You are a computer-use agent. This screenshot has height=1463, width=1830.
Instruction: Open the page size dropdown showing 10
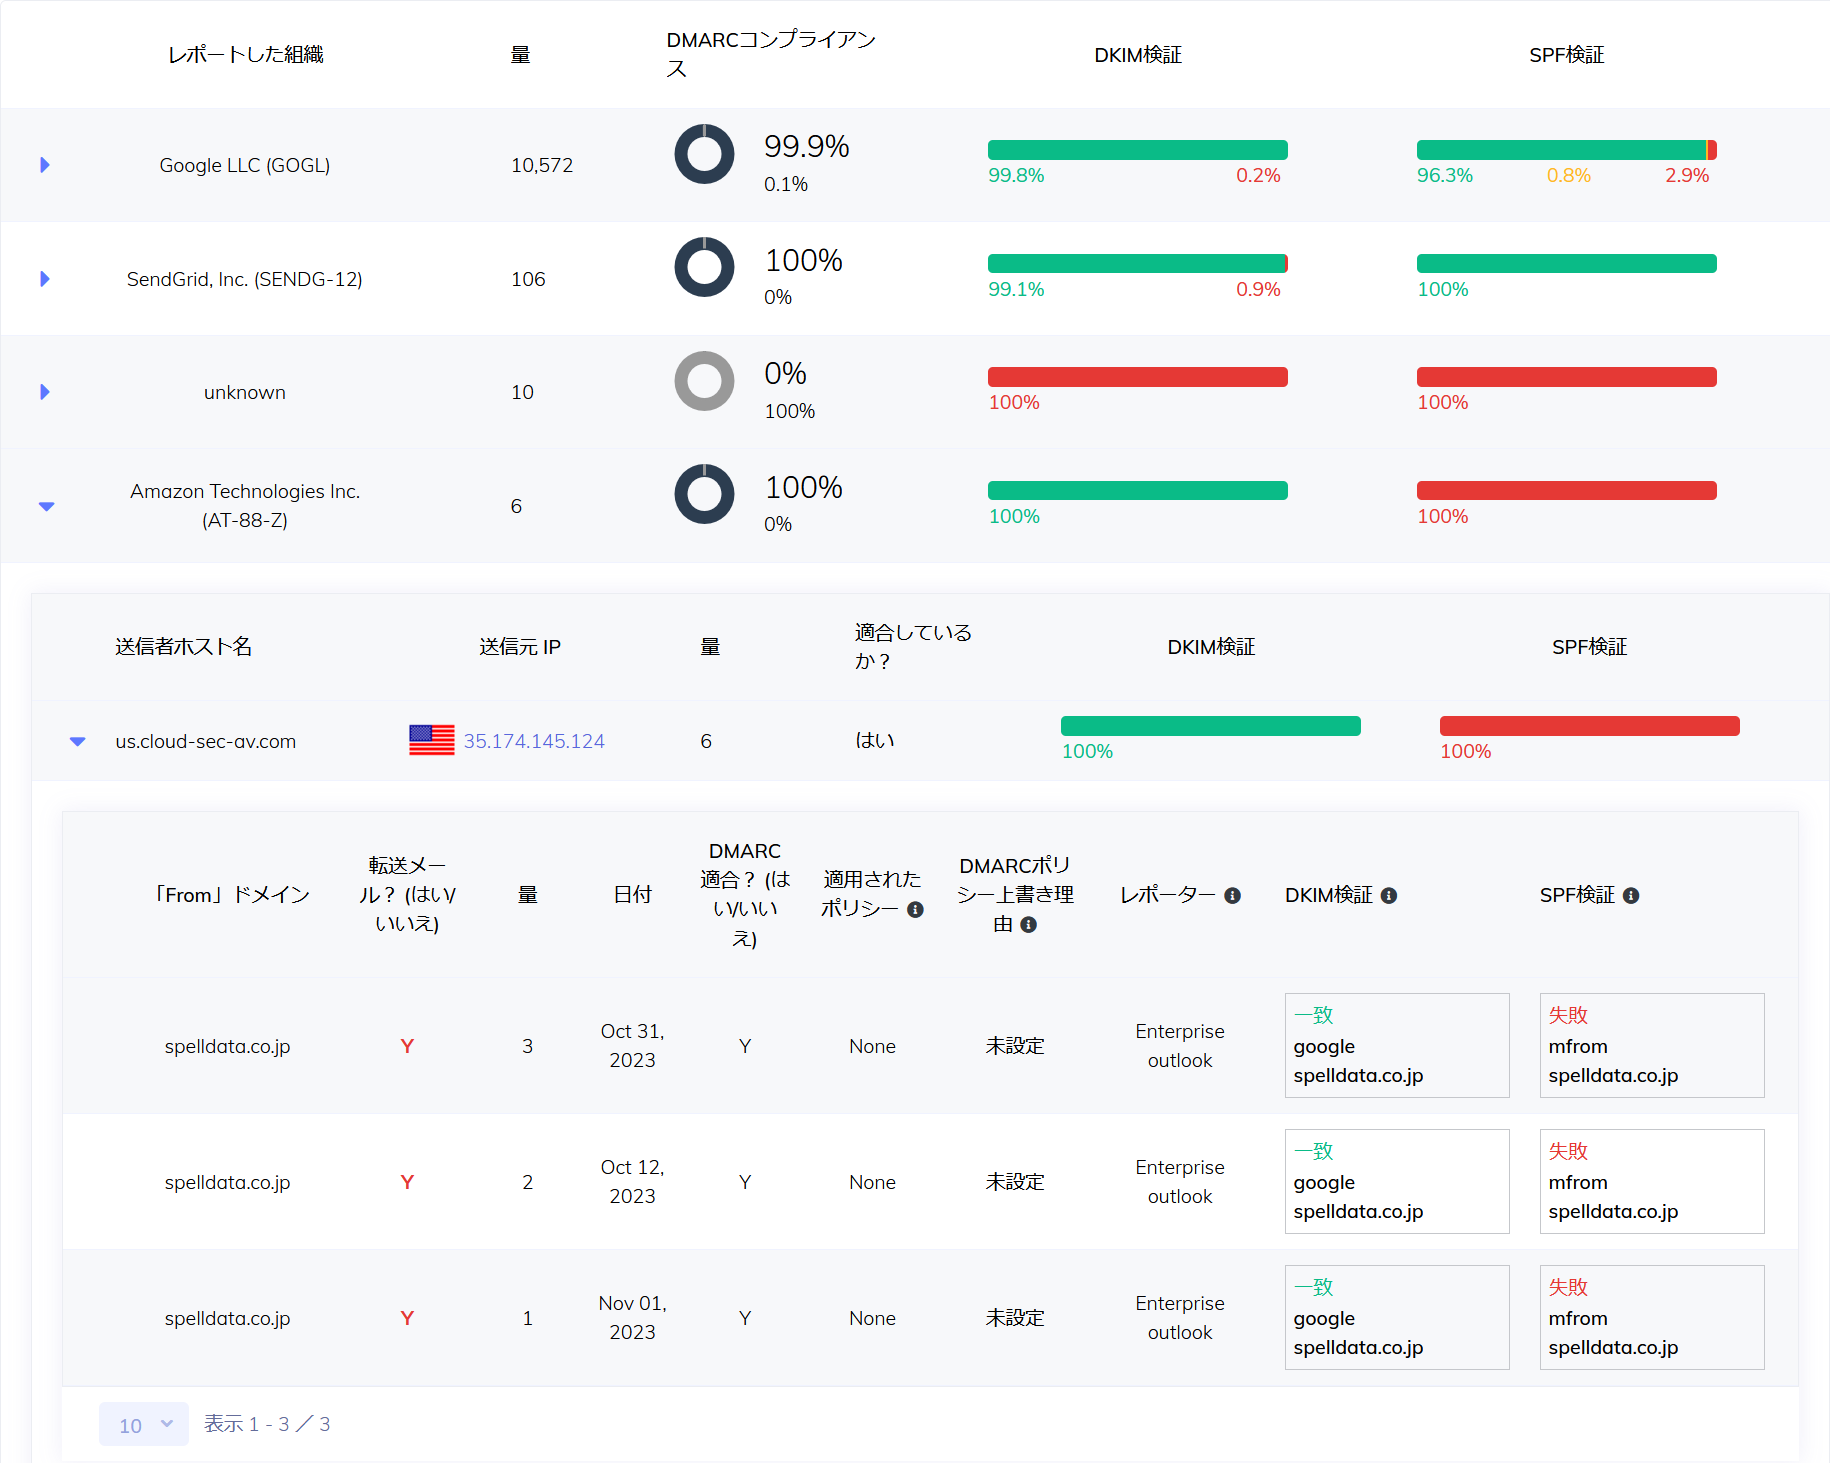144,1424
